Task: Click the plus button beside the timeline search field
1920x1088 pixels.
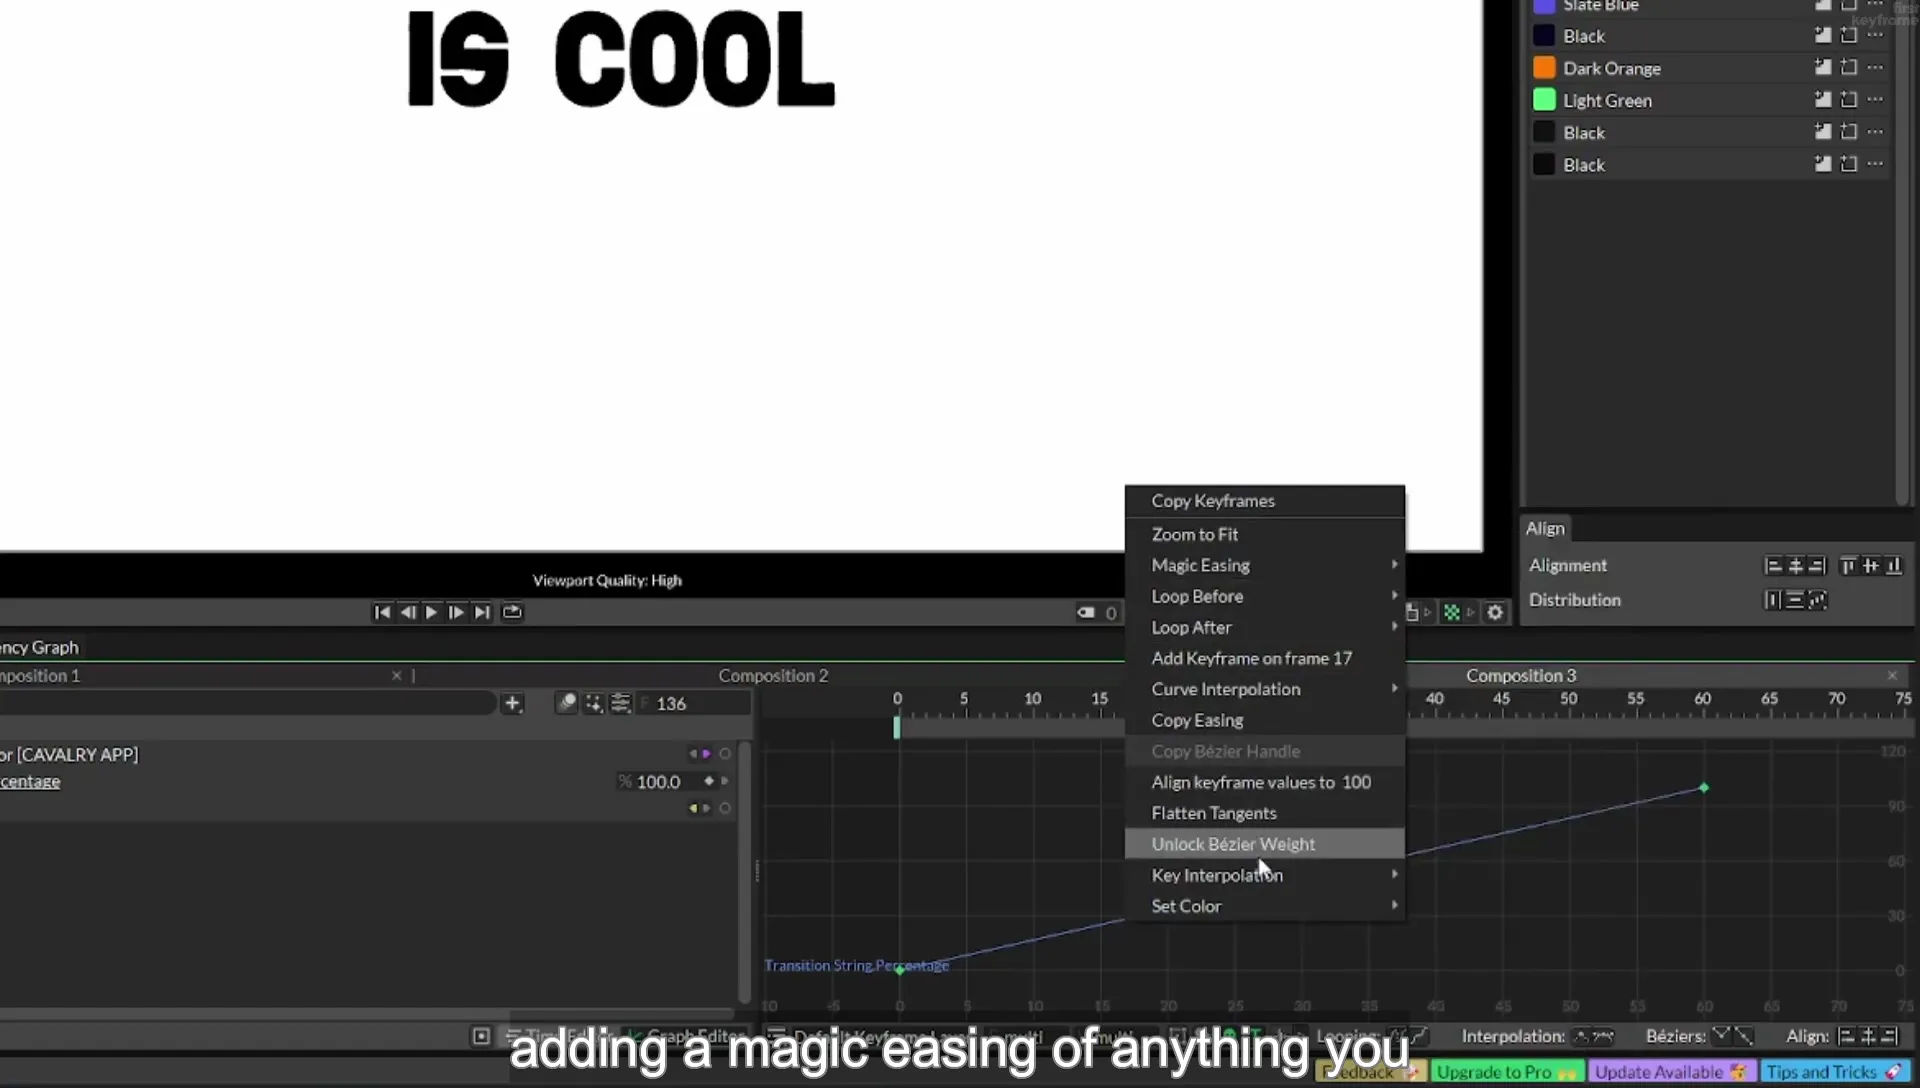Action: point(512,703)
